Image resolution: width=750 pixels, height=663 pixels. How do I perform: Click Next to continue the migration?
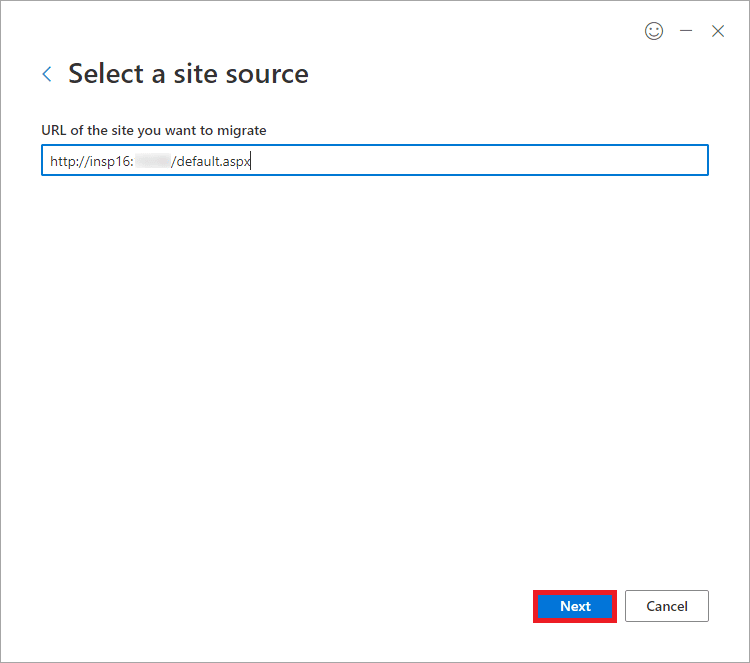[x=575, y=606]
